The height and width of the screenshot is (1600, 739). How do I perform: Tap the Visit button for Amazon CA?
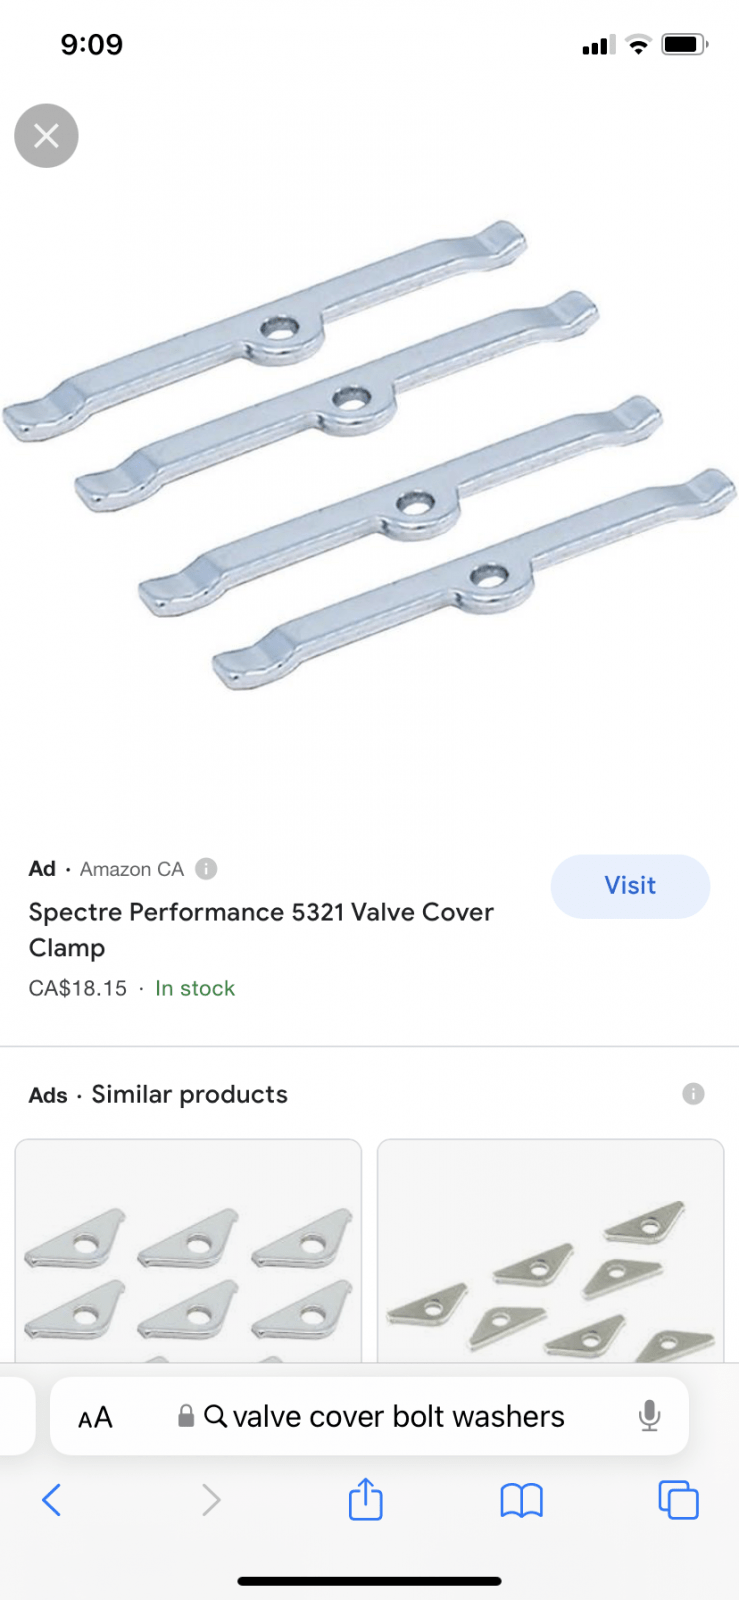tap(630, 886)
